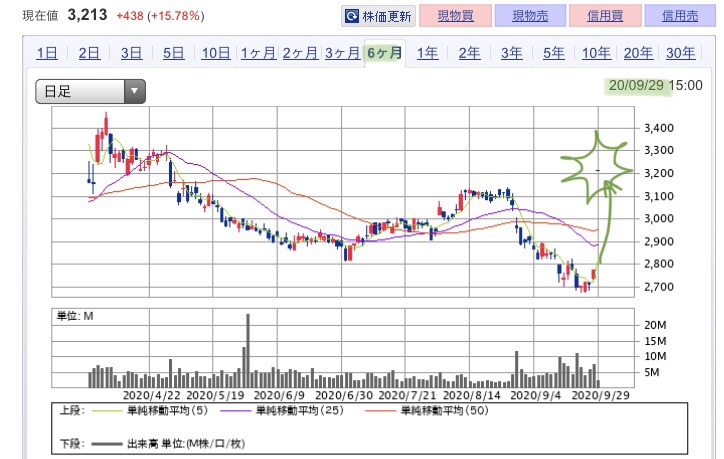Image resolution: width=724 pixels, height=459 pixels.
Task: Click the 2020/6/30 date axis label
Action: [x=344, y=395]
